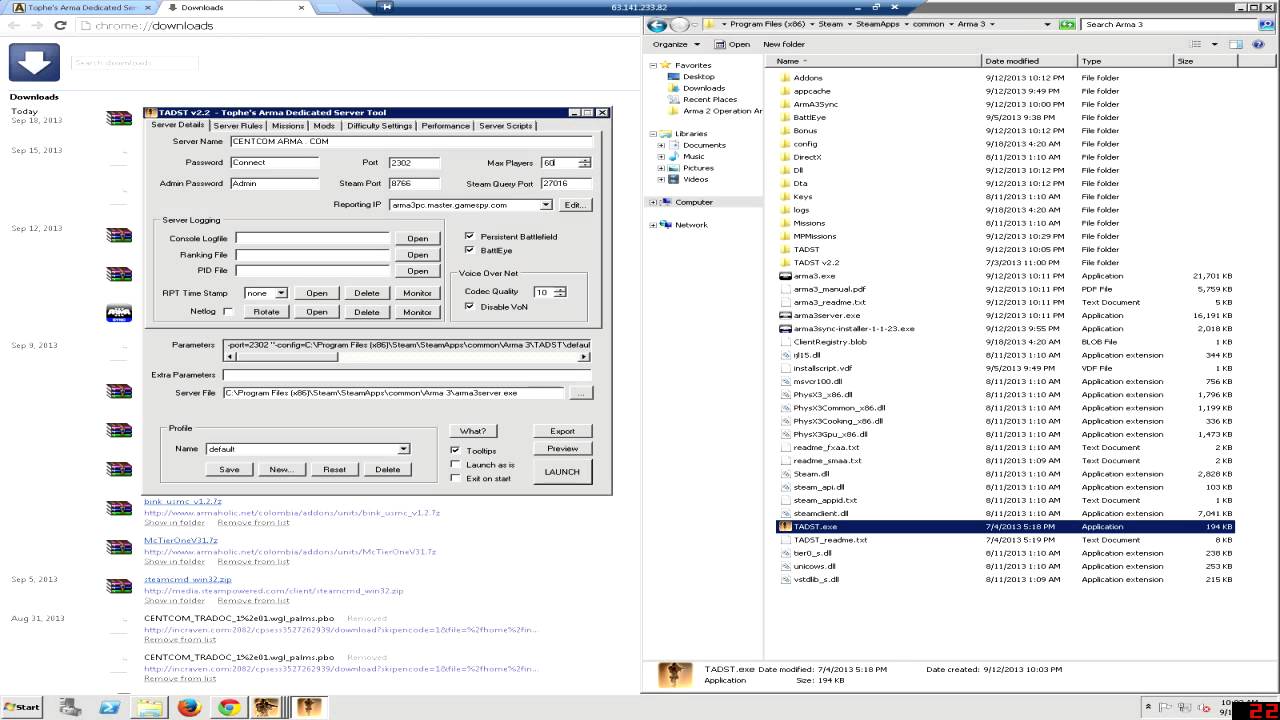1280x720 pixels.
Task: Toggle the Tooltips checkbox
Action: tap(456, 451)
